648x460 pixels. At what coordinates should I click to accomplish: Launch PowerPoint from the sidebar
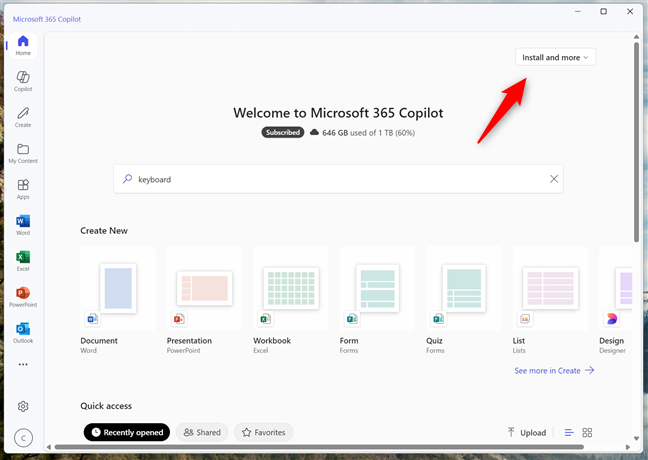[x=23, y=297]
